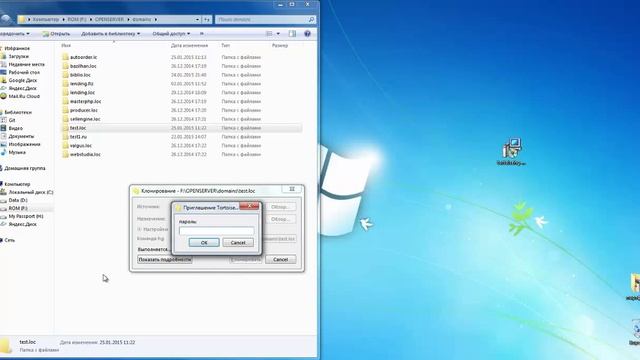The width and height of the screenshot is (640, 360).
Task: Select ROM (F:) drive in sidebar
Action: [18, 208]
